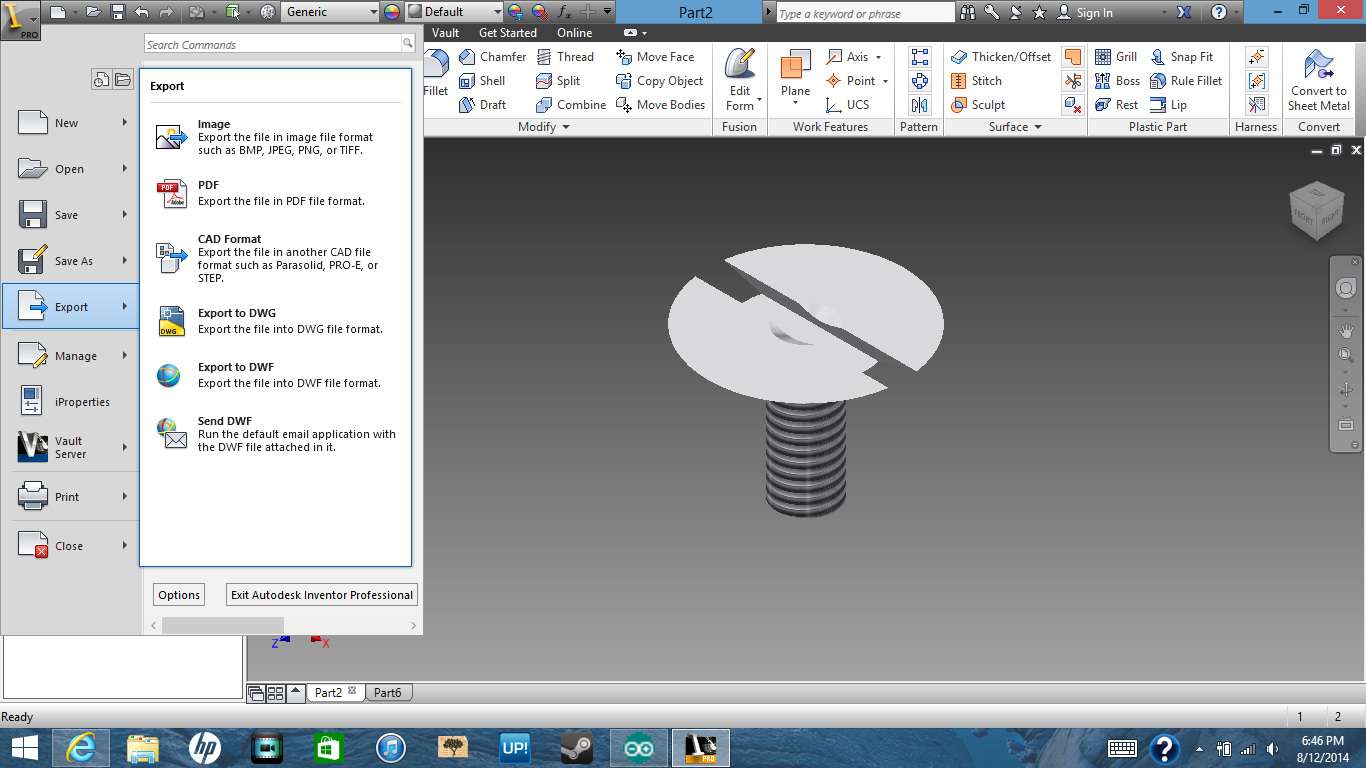Click the Boss plastic part tool
The image size is (1366, 768).
coord(1117,81)
